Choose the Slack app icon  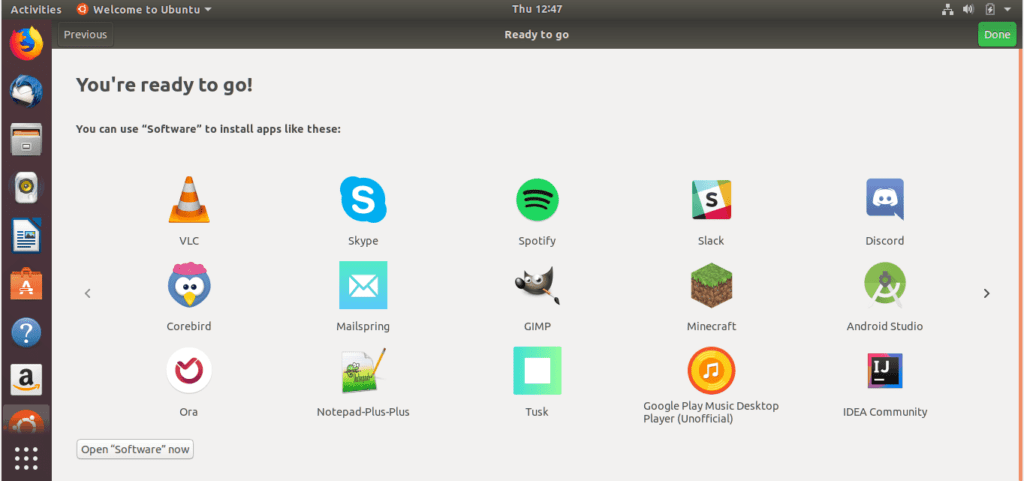coord(711,200)
